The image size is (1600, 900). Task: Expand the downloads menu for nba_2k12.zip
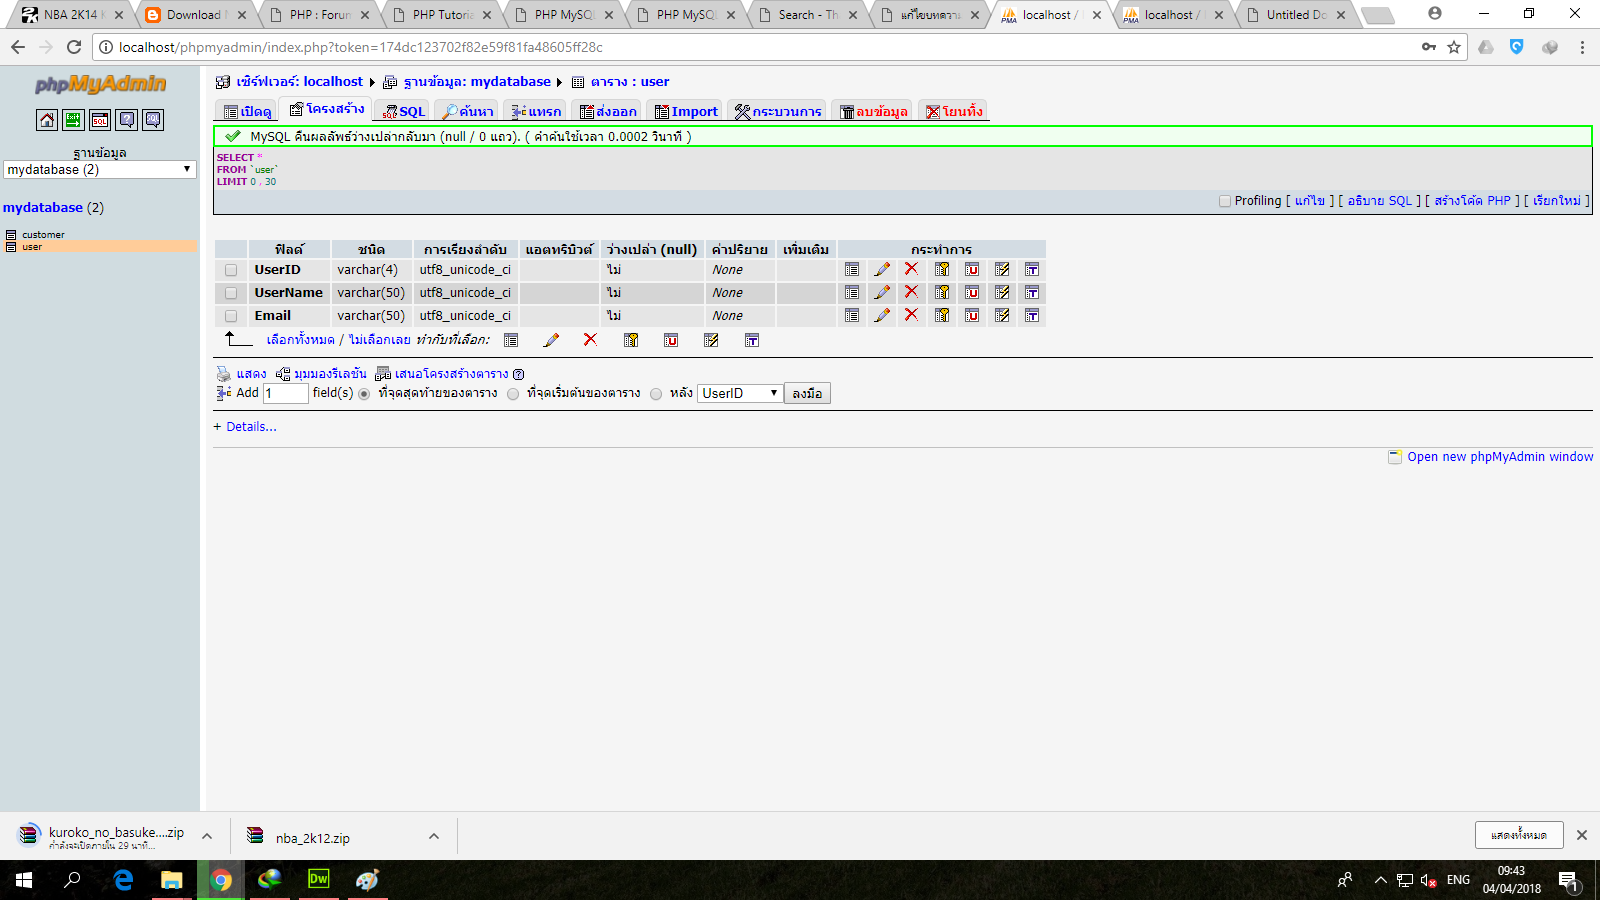[x=434, y=836]
